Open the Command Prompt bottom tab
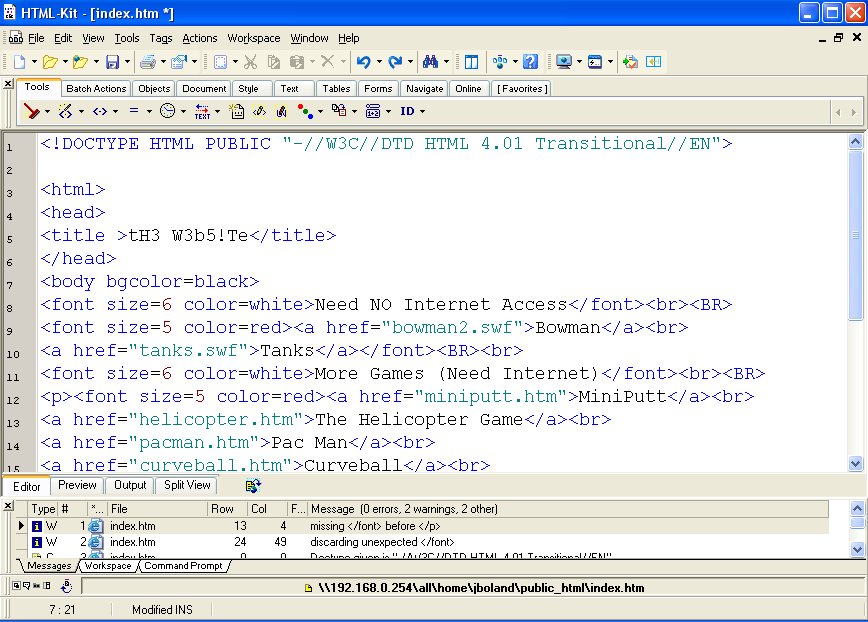 click(183, 566)
